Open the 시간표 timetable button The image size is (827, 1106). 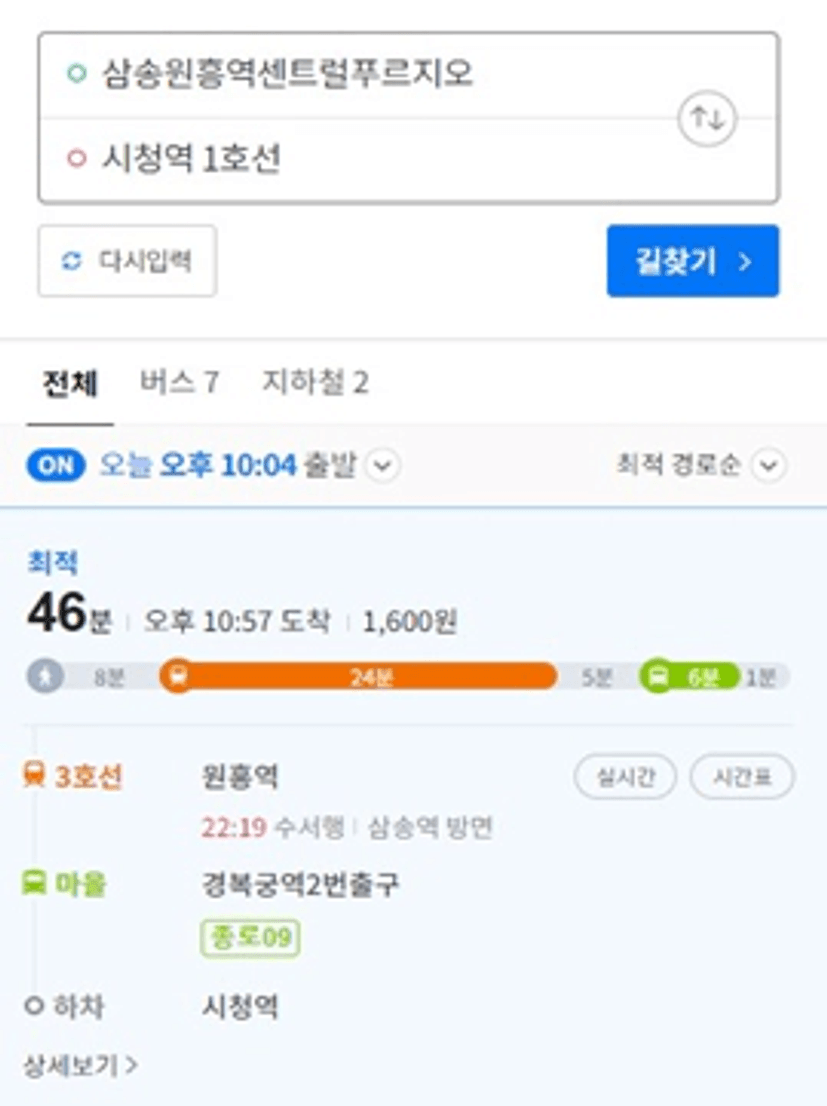pyautogui.click(x=742, y=777)
